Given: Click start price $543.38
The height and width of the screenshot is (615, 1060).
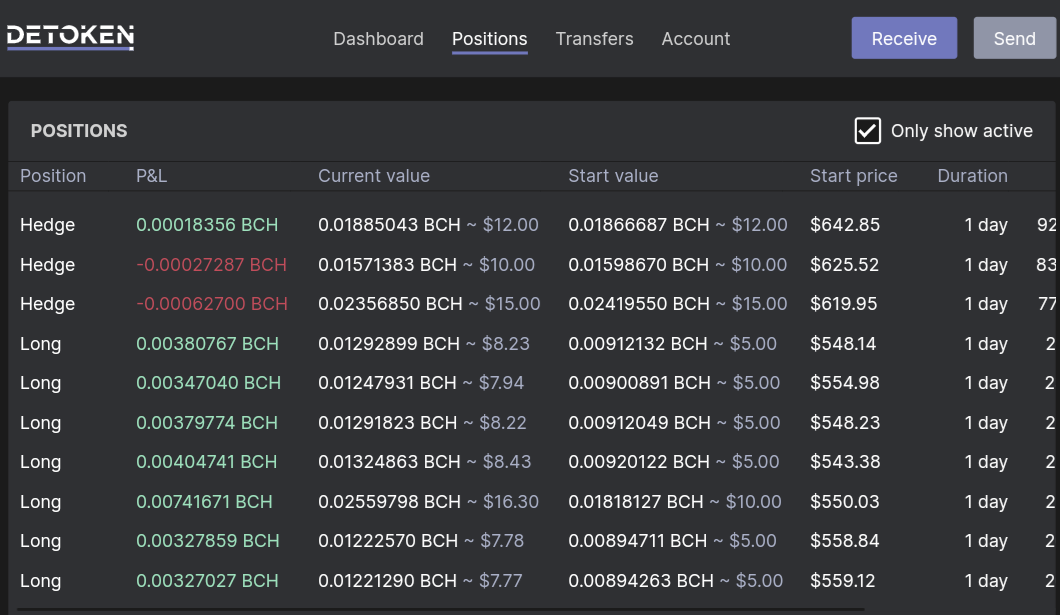Looking at the screenshot, I should click(x=845, y=462).
